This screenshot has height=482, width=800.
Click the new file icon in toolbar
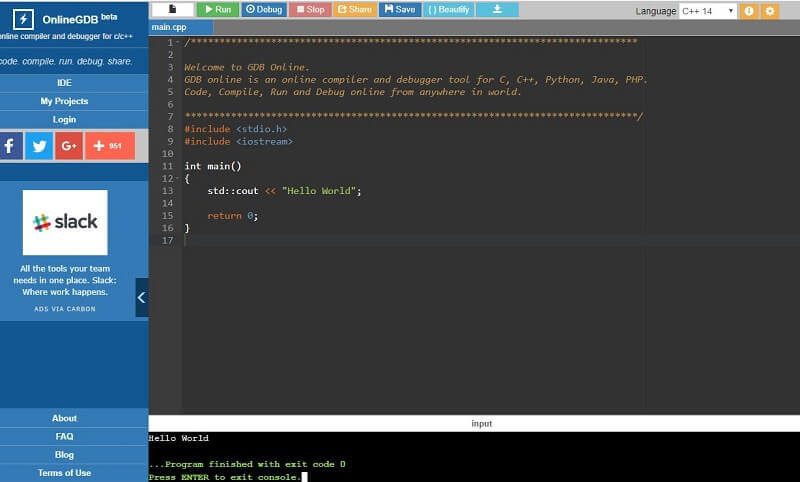pos(172,9)
